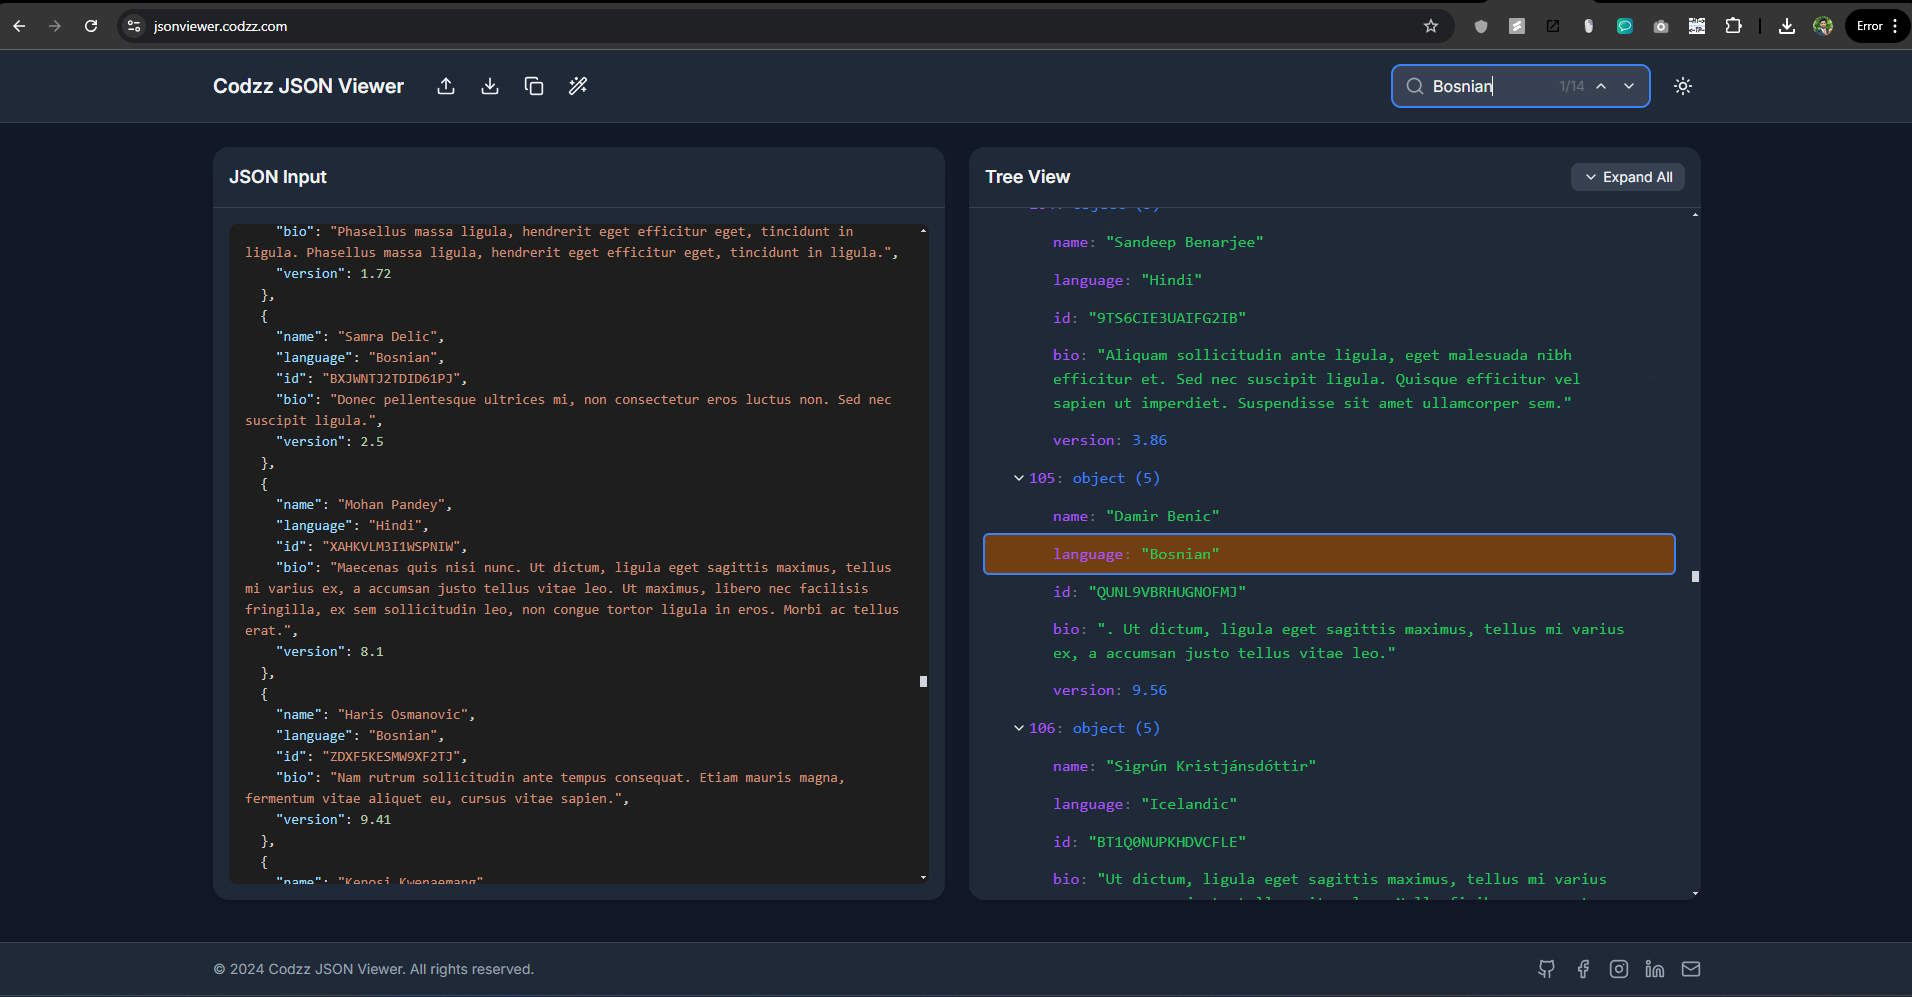Open browser downloads icon

[1787, 26]
